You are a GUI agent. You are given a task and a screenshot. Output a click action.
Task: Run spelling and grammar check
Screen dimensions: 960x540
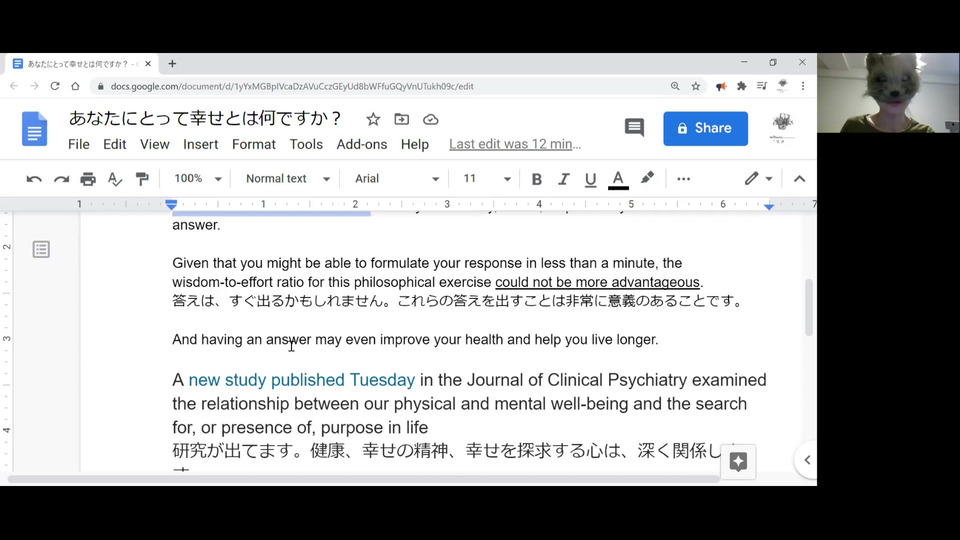[x=114, y=179]
